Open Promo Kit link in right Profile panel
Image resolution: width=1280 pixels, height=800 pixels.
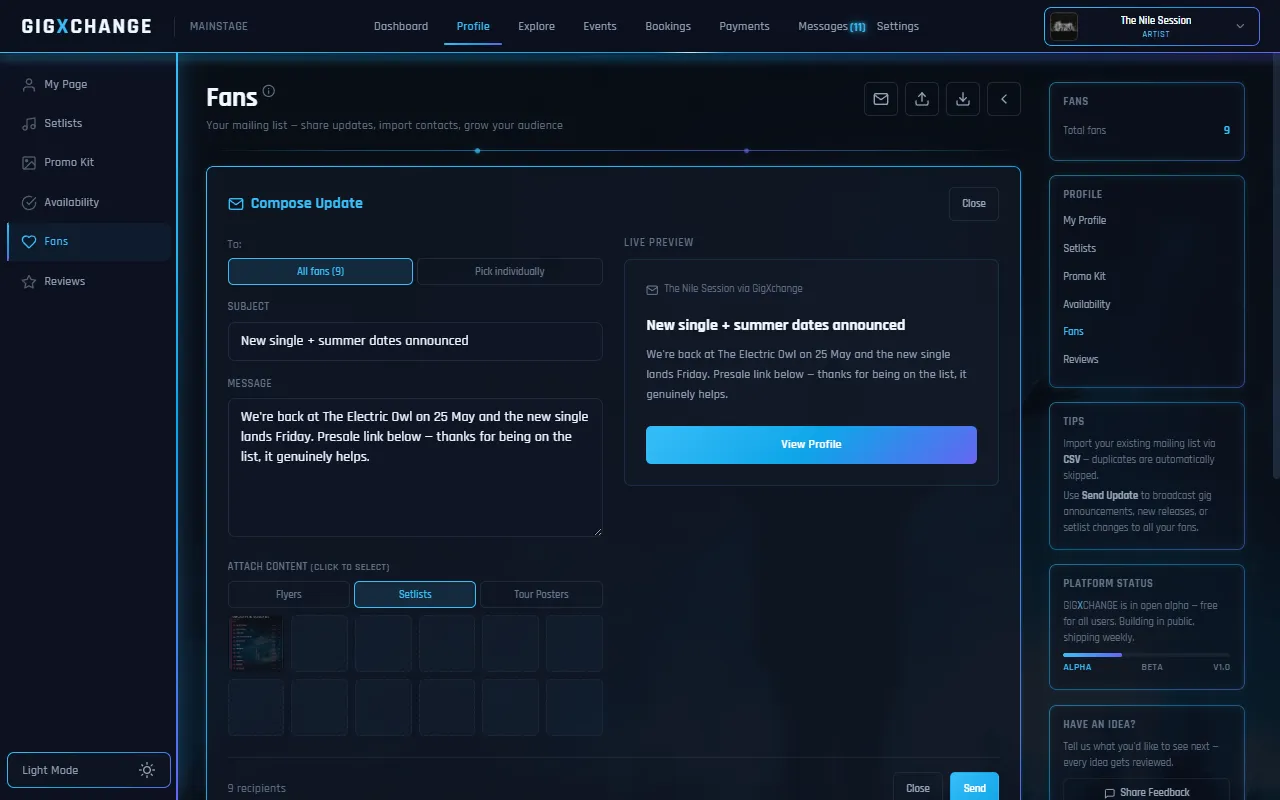(1084, 276)
